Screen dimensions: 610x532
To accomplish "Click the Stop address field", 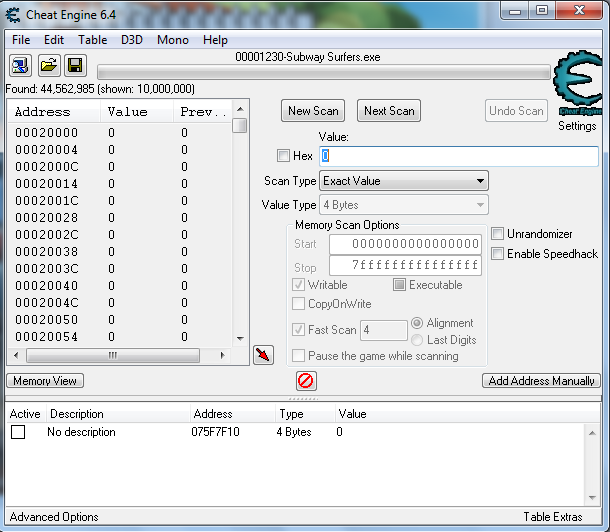I will (405, 265).
